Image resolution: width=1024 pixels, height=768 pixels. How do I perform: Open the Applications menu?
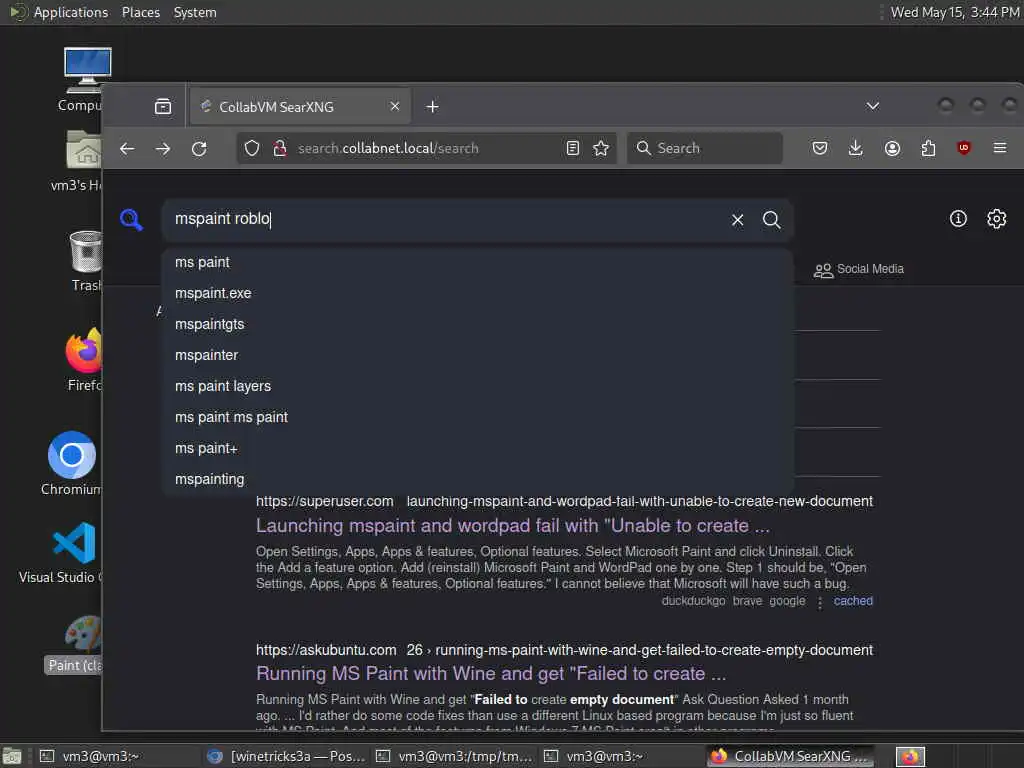[59, 12]
